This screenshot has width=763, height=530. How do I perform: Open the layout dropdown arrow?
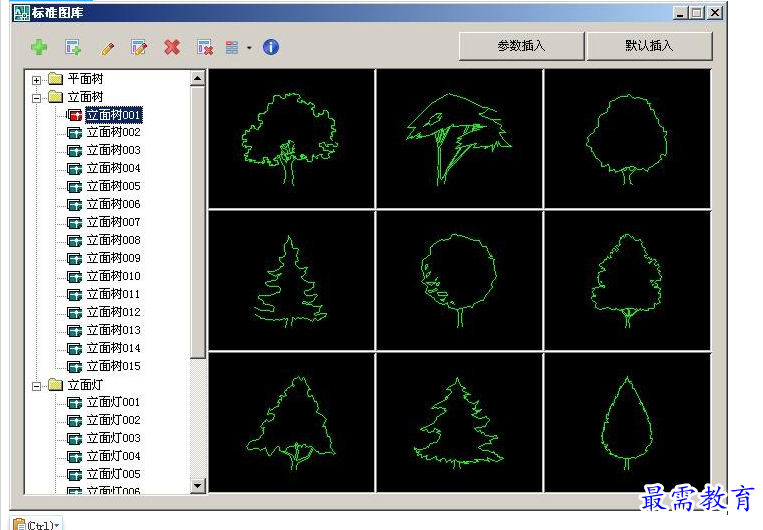point(249,48)
